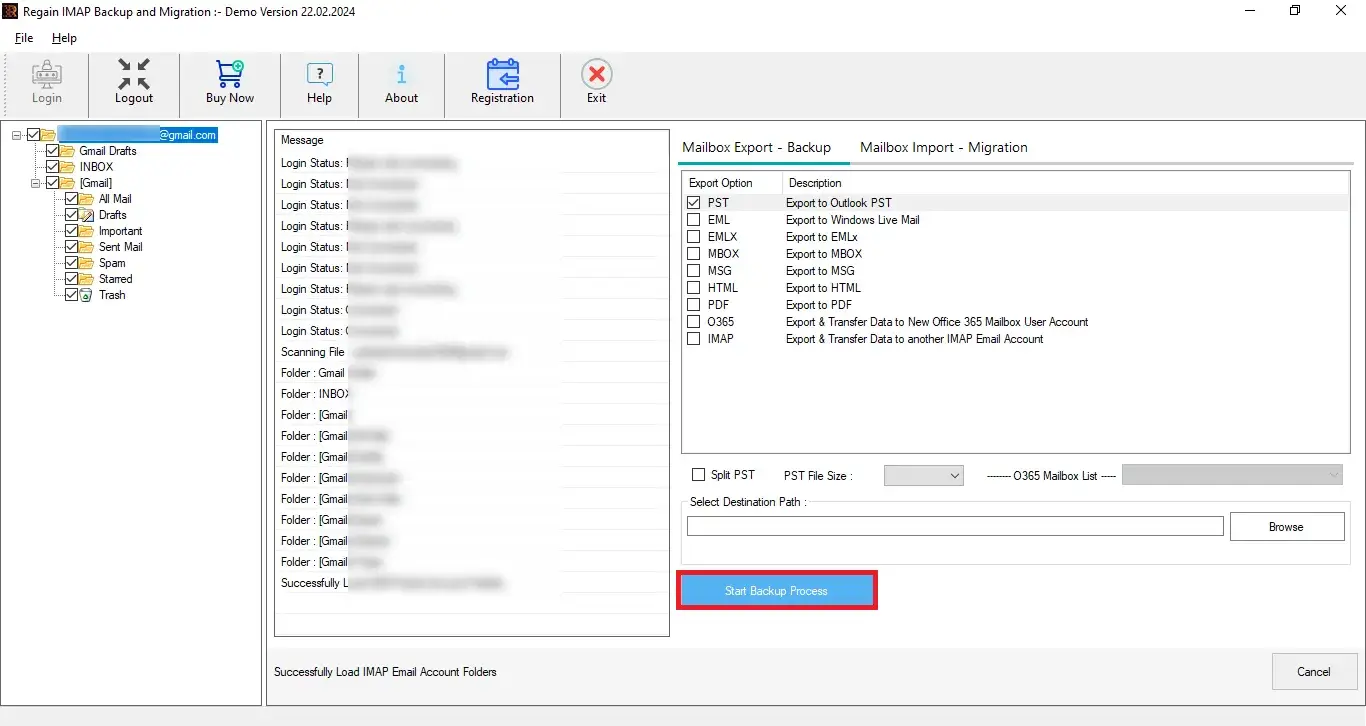Viewport: 1366px width, 726px height.
Task: Uncheck the INBOX folder checkbox
Action: (53, 167)
